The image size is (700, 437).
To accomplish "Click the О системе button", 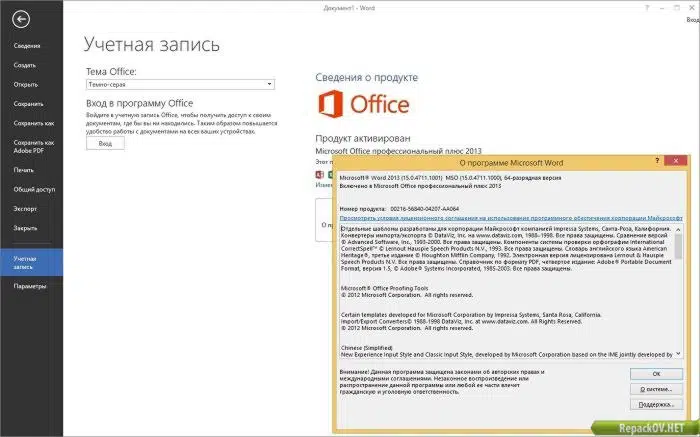I will (x=656, y=389).
